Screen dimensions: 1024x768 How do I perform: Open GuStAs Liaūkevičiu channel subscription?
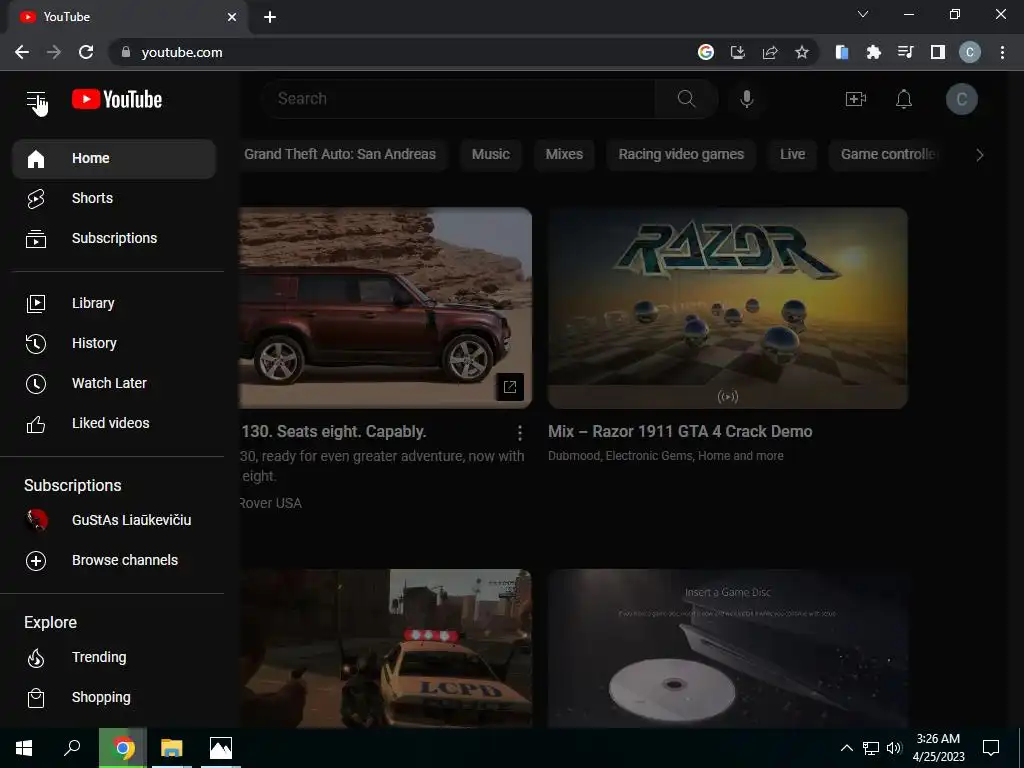tap(114, 520)
